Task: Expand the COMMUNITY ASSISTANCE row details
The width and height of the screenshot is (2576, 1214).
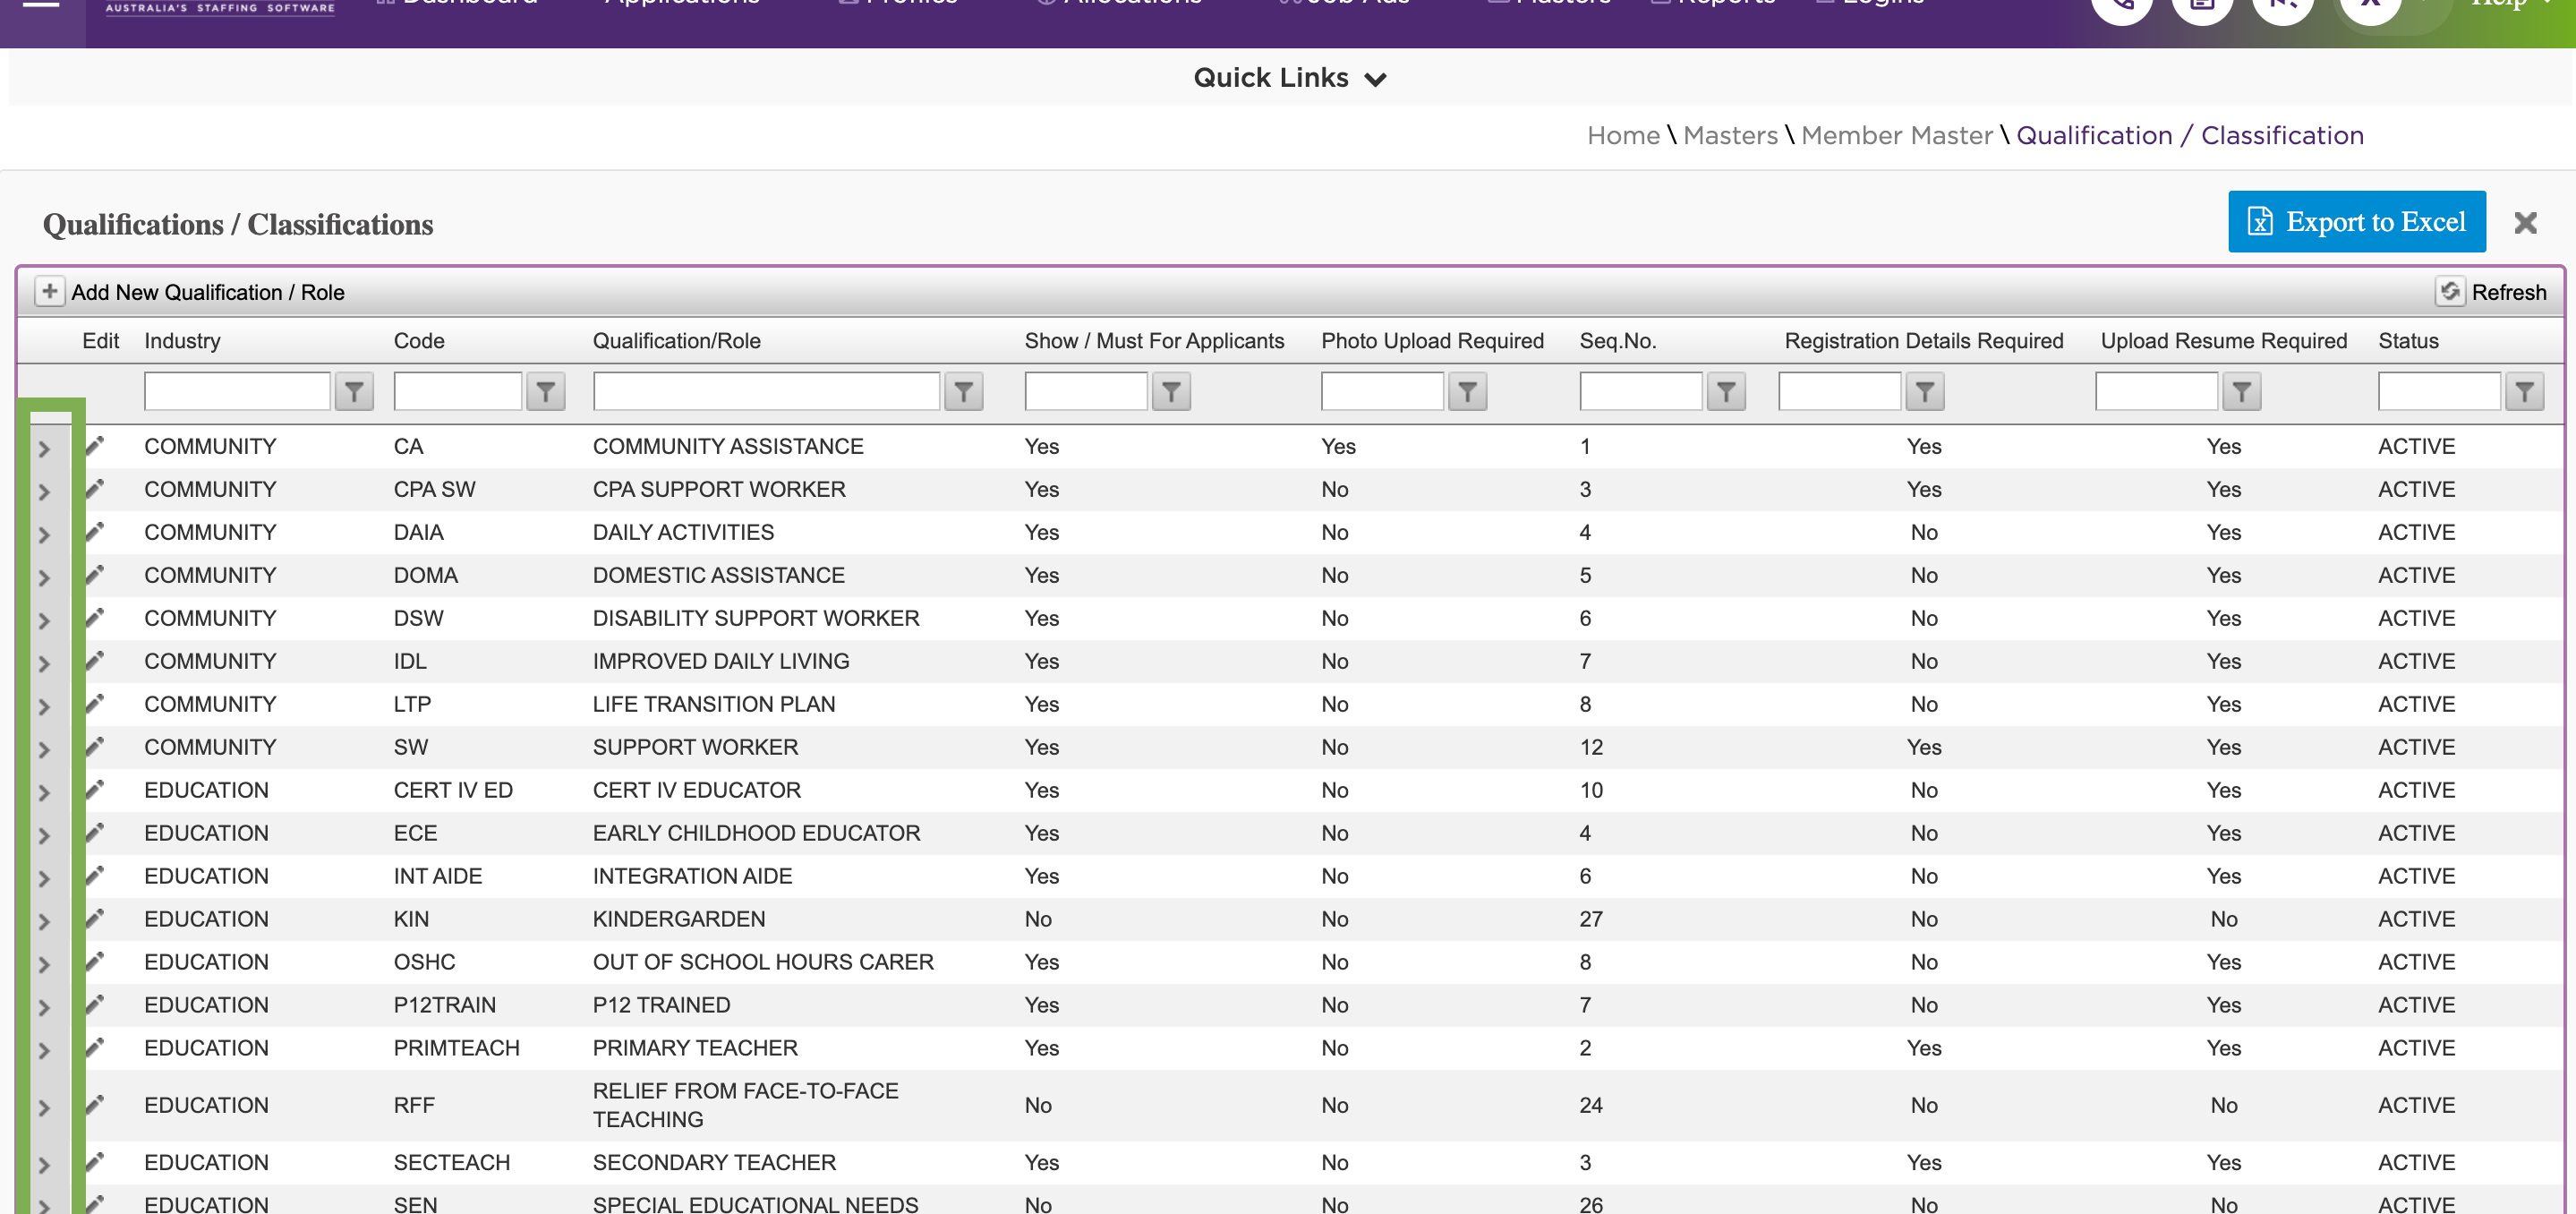Action: (44, 449)
